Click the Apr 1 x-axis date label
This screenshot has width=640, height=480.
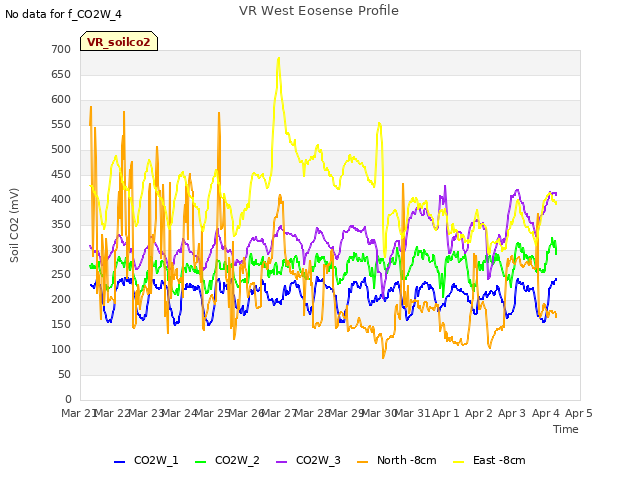pyautogui.click(x=446, y=413)
